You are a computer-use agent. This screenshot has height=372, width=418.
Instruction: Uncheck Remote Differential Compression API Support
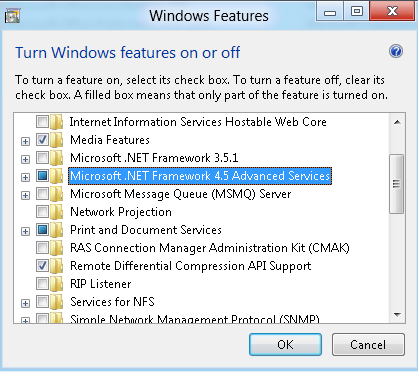tap(42, 265)
